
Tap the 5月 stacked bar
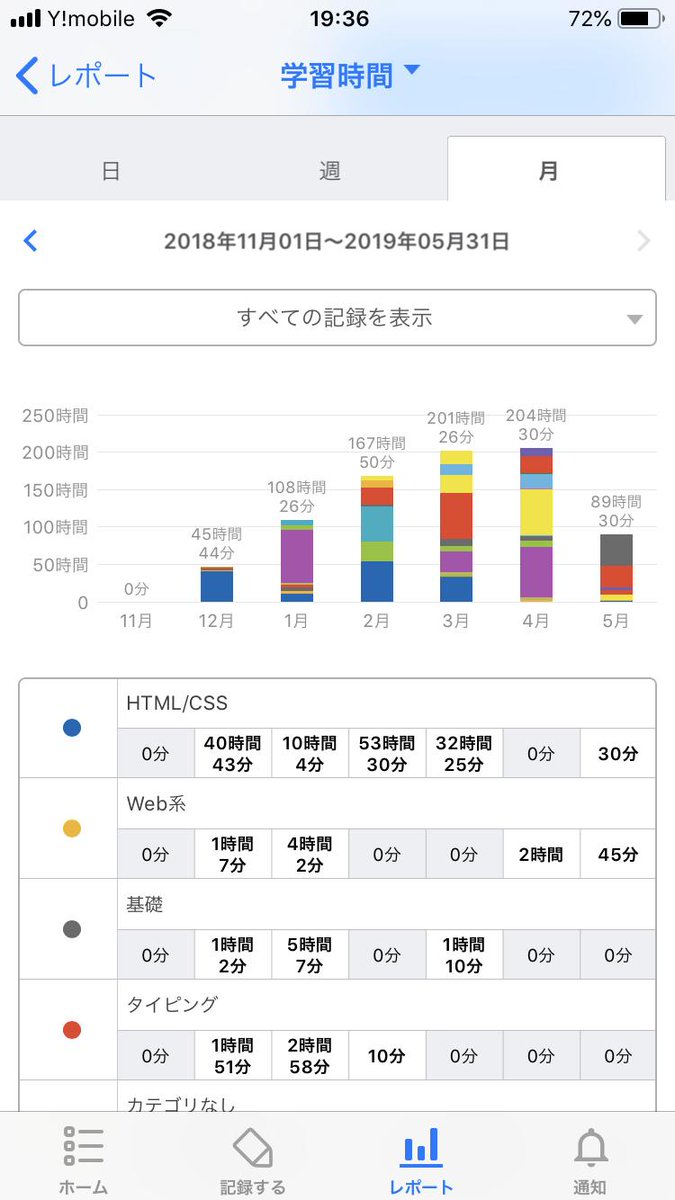tap(616, 568)
